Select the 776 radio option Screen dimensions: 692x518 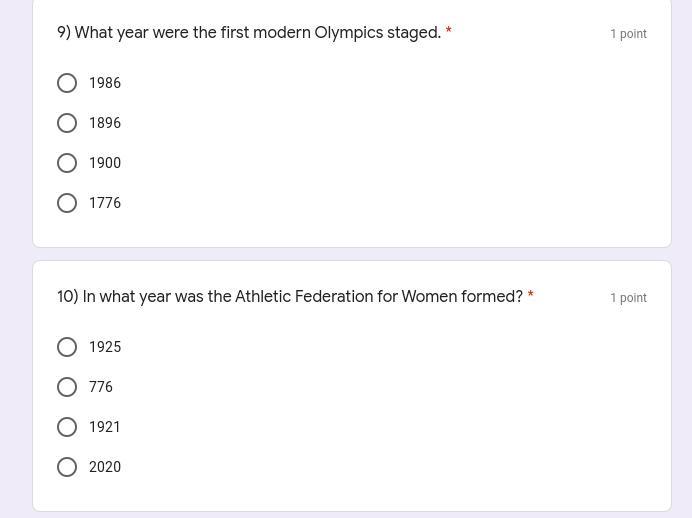point(67,387)
